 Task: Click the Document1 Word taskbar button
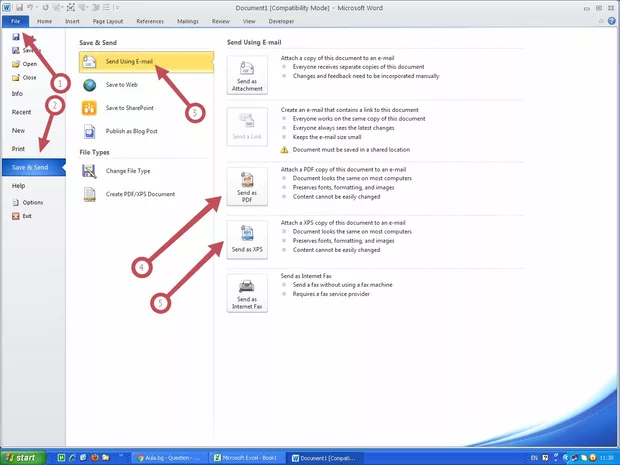325,458
